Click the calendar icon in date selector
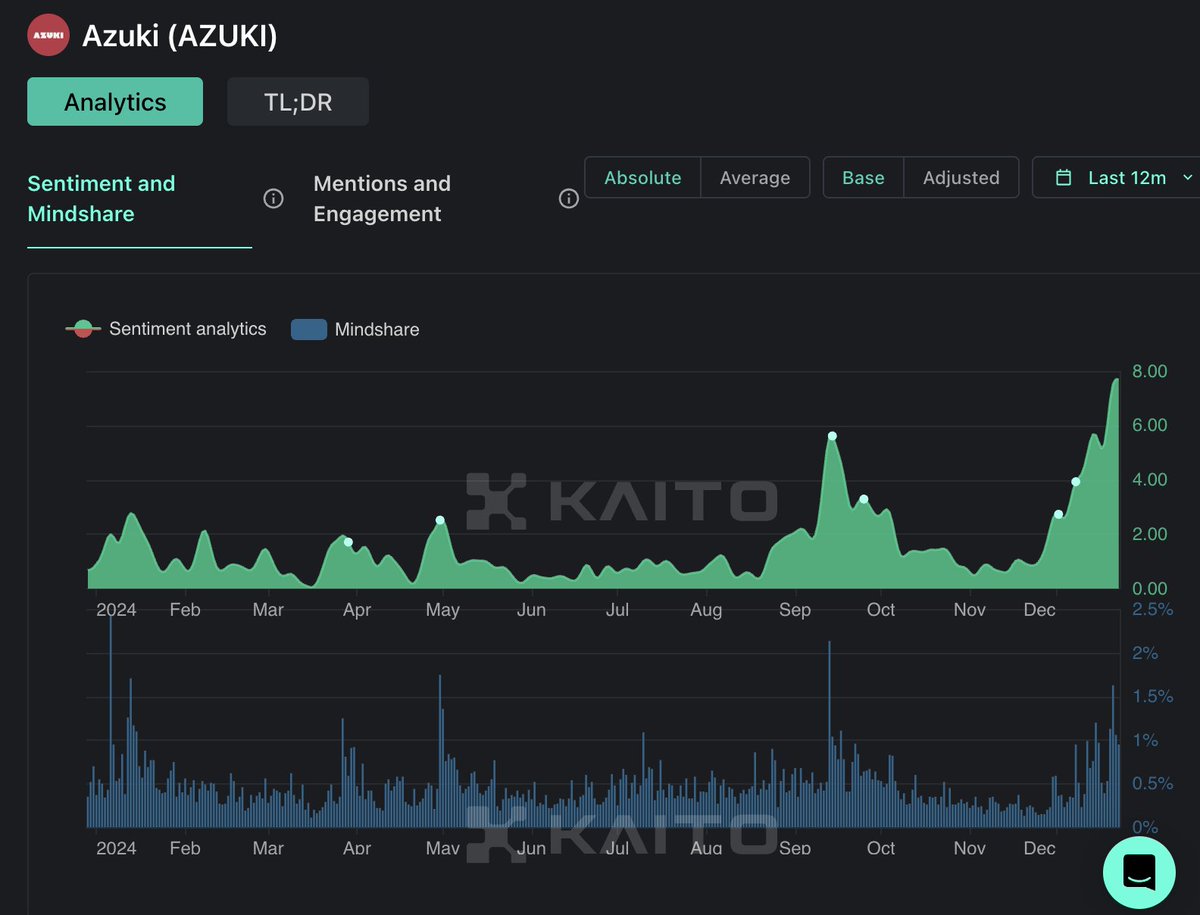1200x915 pixels. pyautogui.click(x=1065, y=177)
